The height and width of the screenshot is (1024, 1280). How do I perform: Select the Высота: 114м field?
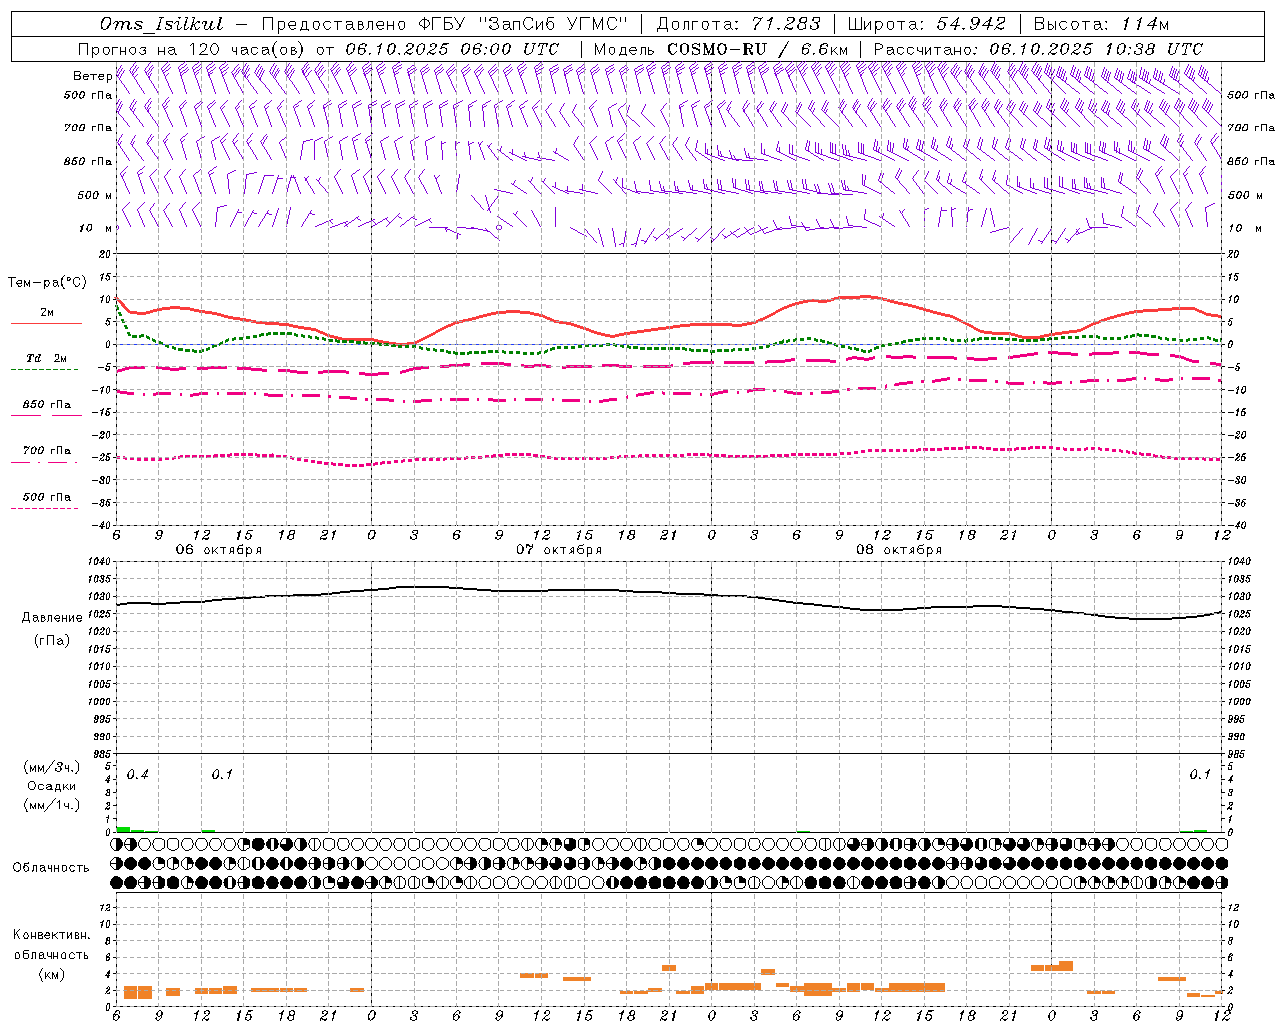click(x=1101, y=24)
